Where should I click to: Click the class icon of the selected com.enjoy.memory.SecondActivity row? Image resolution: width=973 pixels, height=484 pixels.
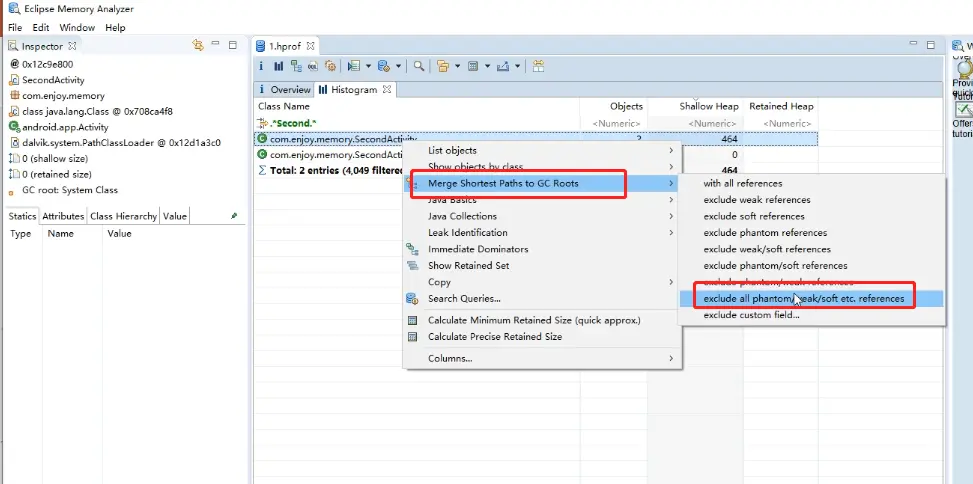point(262,139)
